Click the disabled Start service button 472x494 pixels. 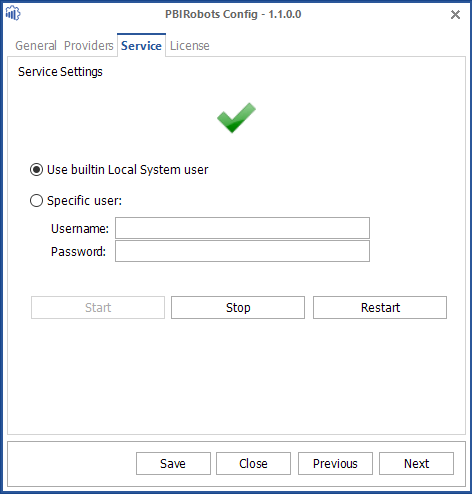[98, 307]
